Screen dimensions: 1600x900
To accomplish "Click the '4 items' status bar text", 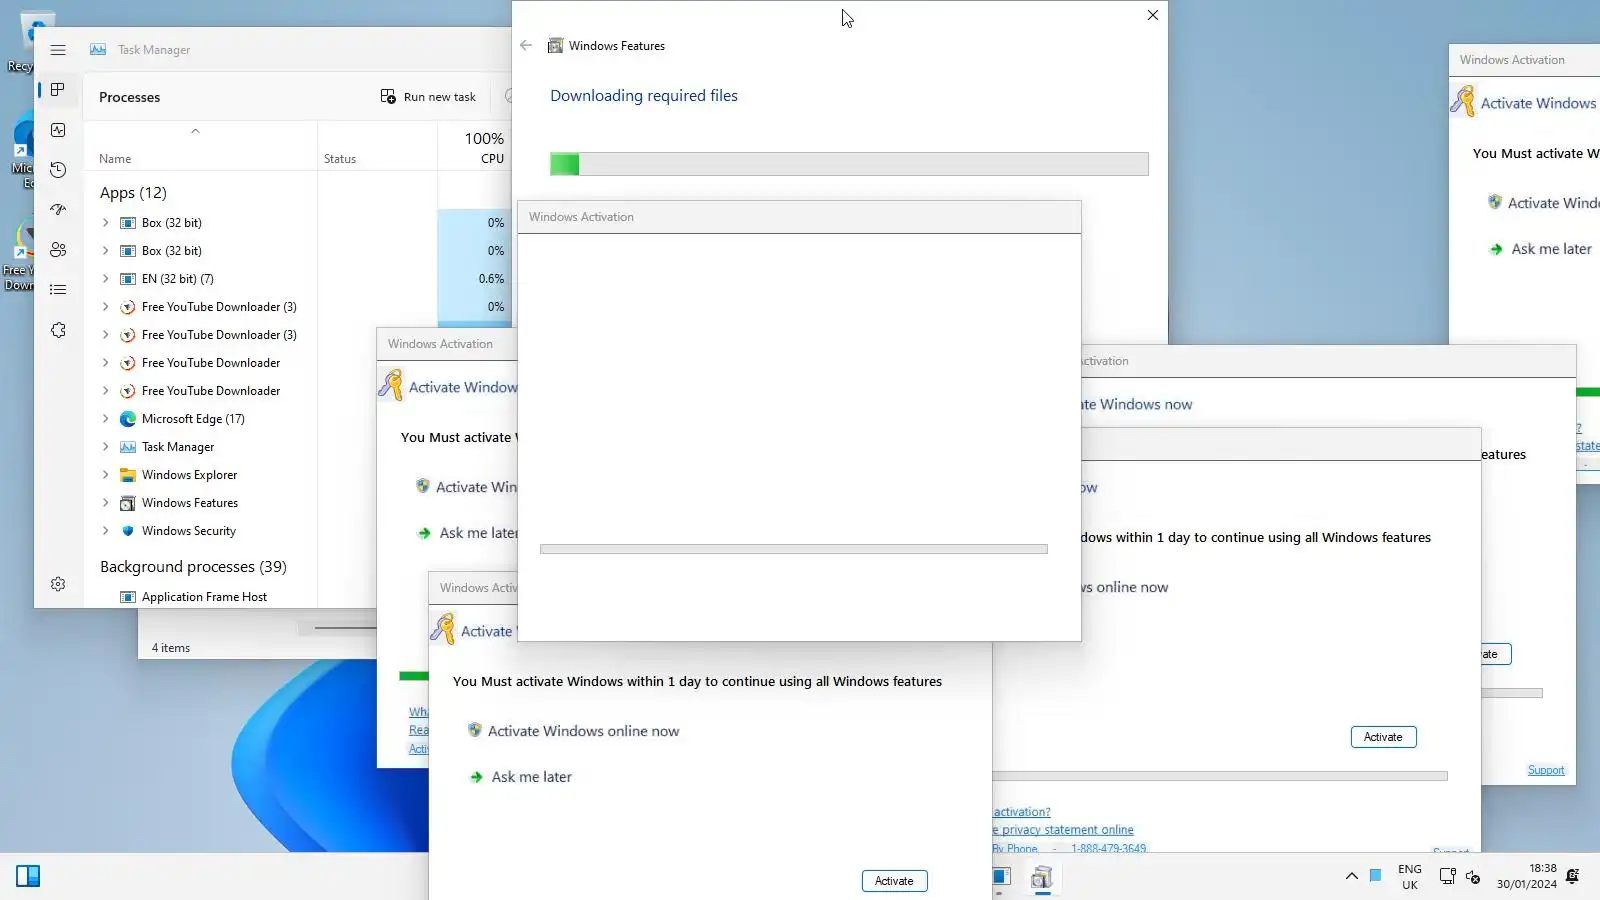I will tap(171, 648).
